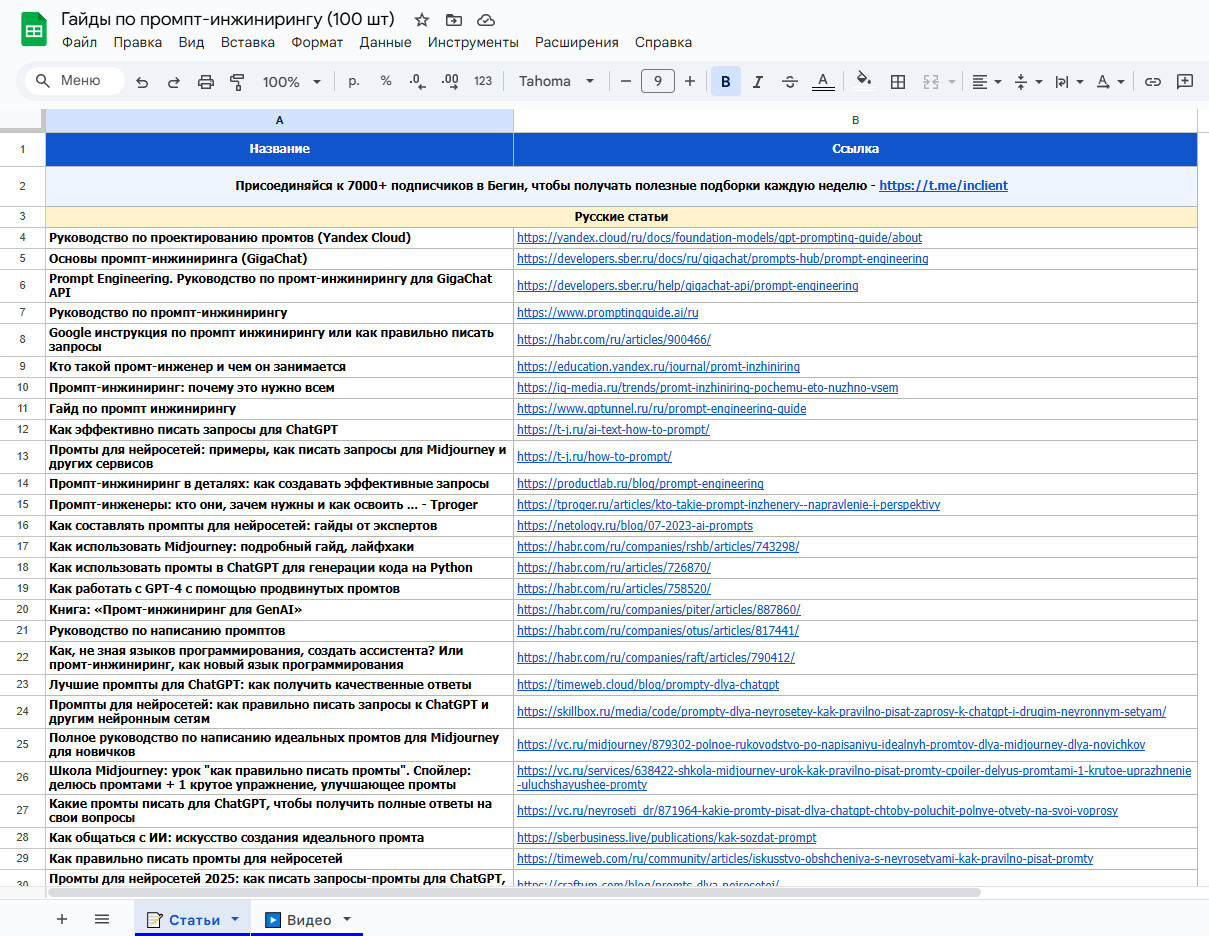Click the insert link icon

click(1153, 82)
